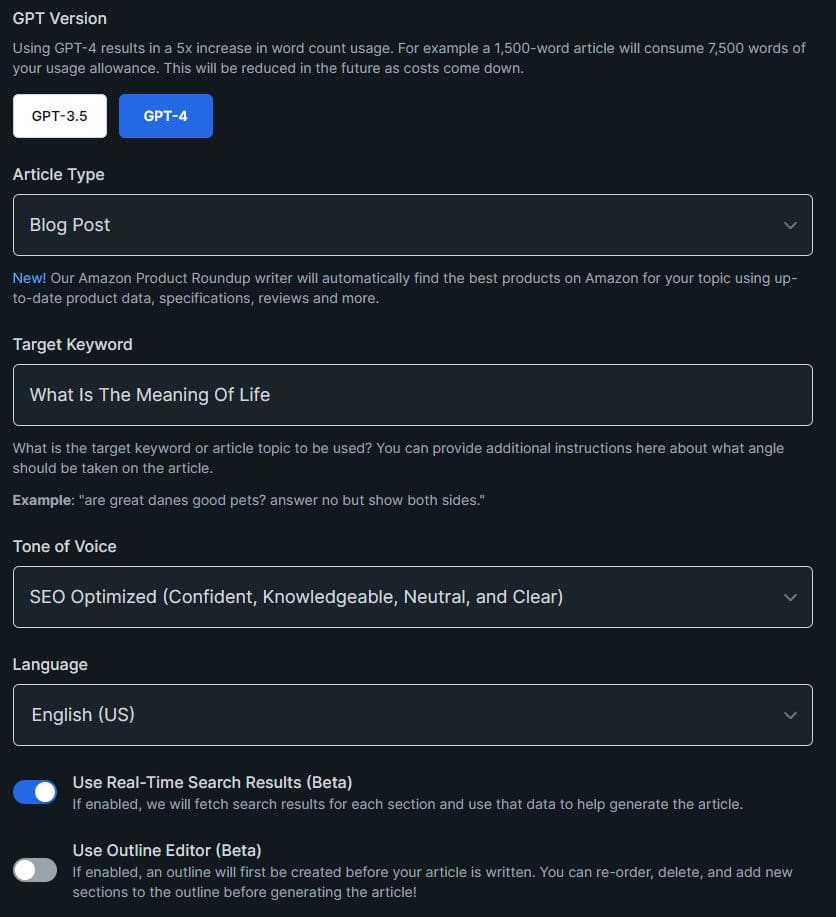Click the blue New! text

[x=29, y=278]
